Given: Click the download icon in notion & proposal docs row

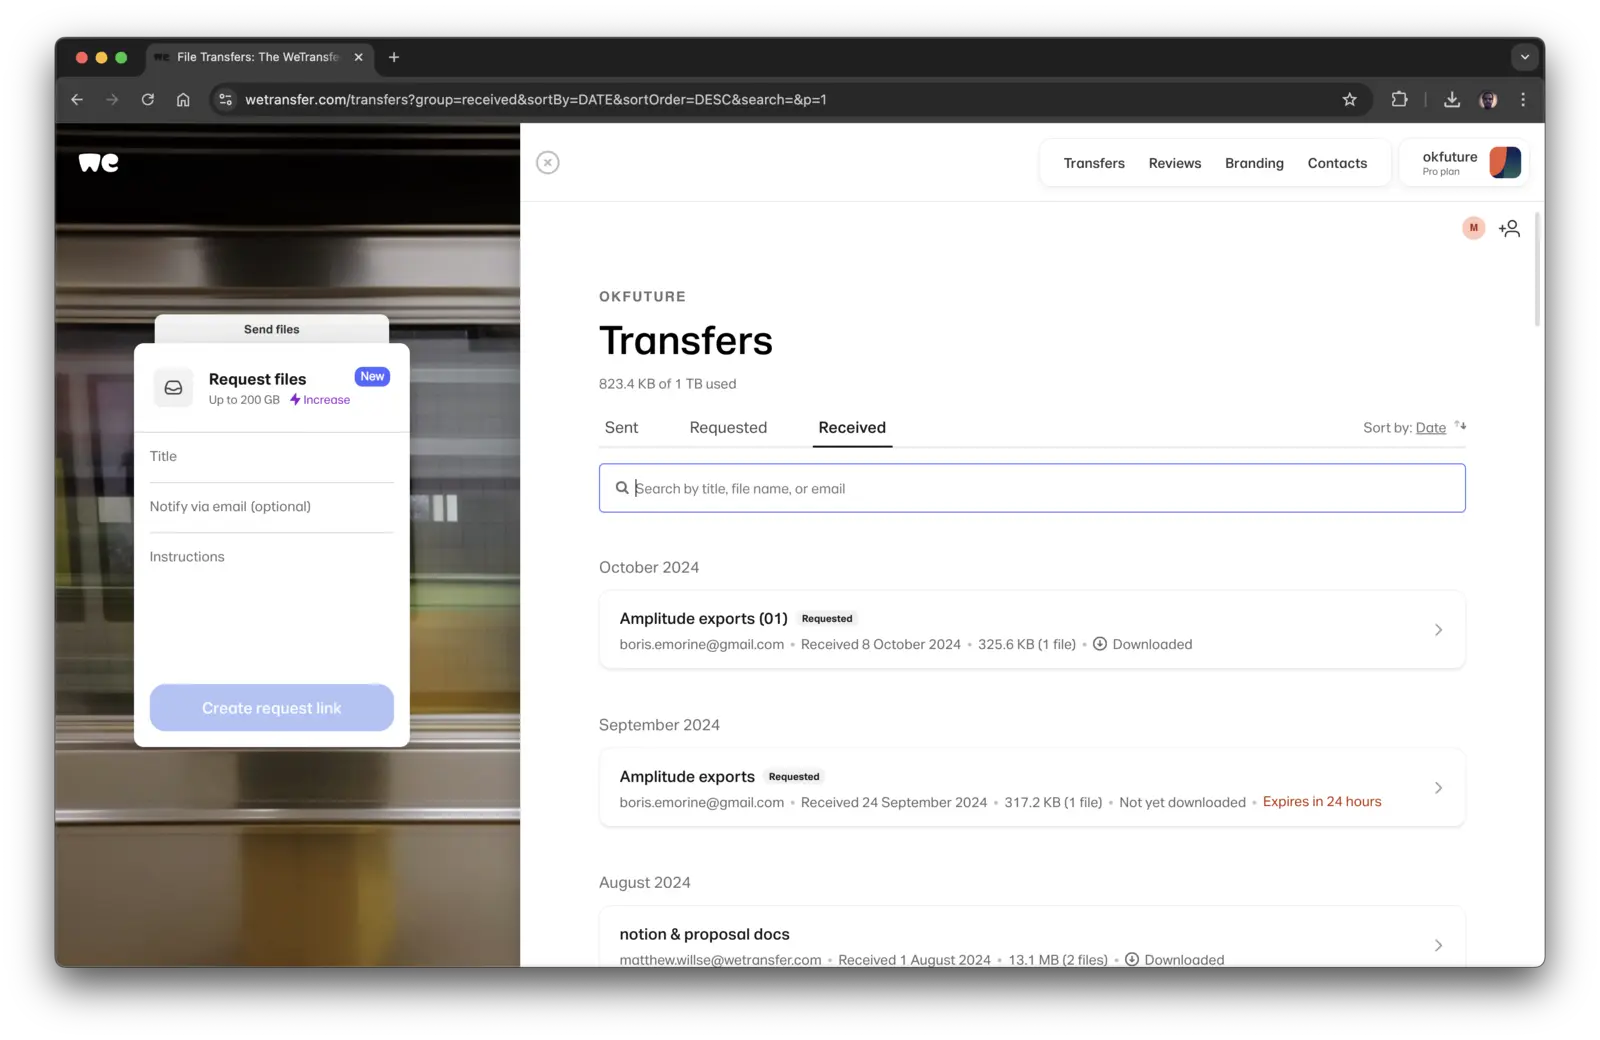Looking at the screenshot, I should coord(1131,959).
